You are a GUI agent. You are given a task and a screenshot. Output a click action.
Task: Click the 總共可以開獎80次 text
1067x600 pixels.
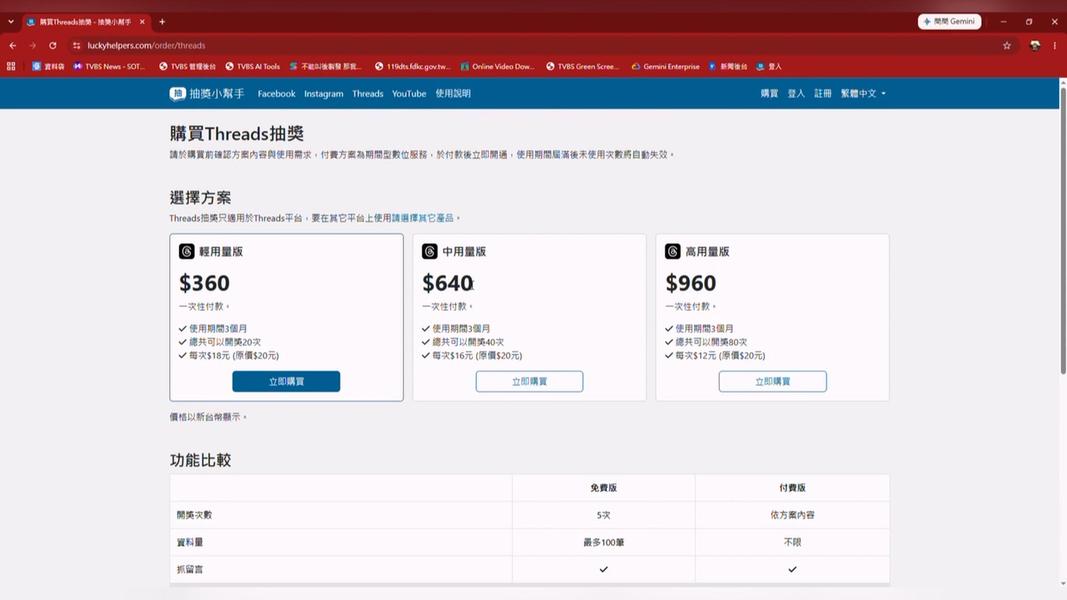click(711, 341)
